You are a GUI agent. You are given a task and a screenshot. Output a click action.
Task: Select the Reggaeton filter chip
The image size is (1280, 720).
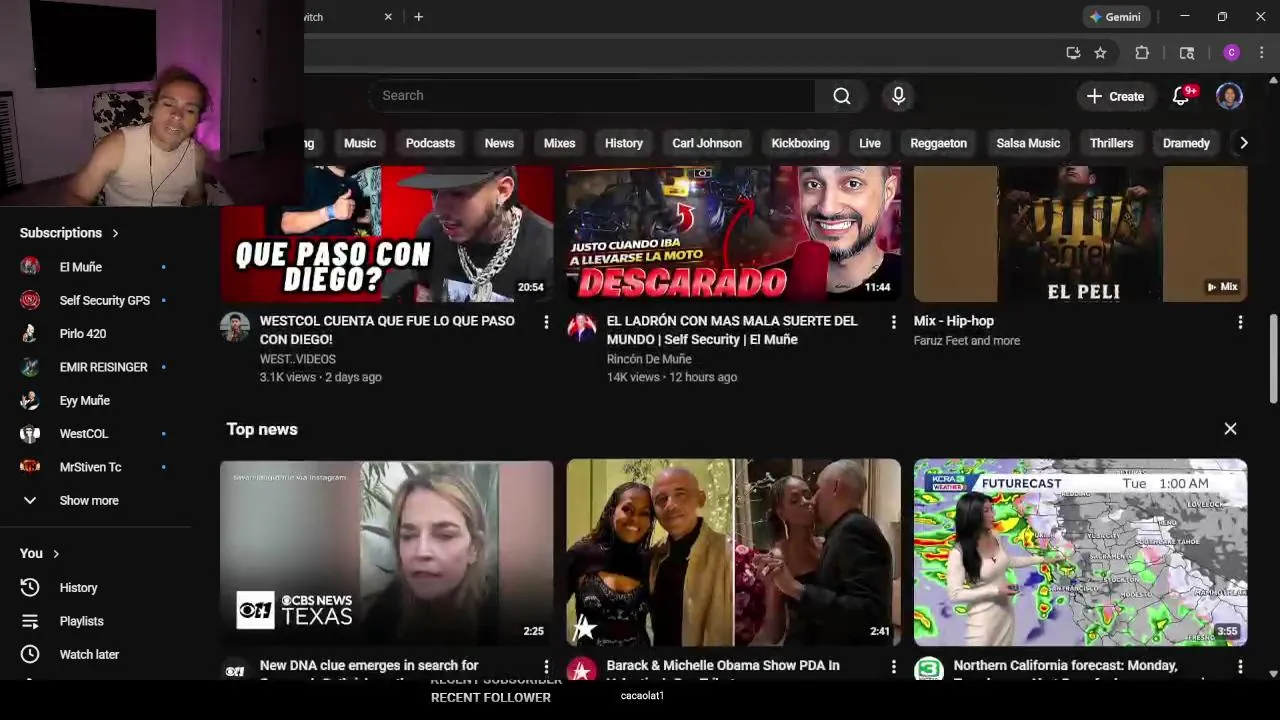pyautogui.click(x=938, y=143)
